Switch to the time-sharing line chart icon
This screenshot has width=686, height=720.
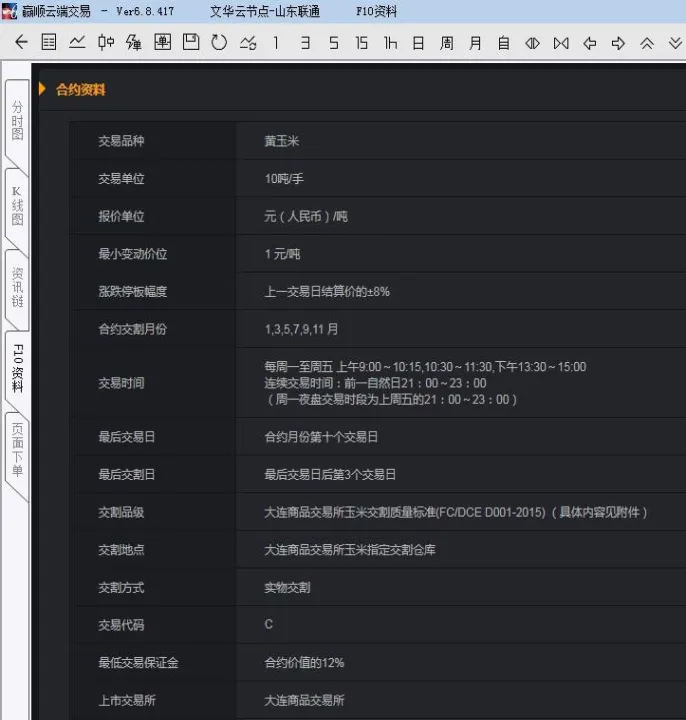point(77,42)
